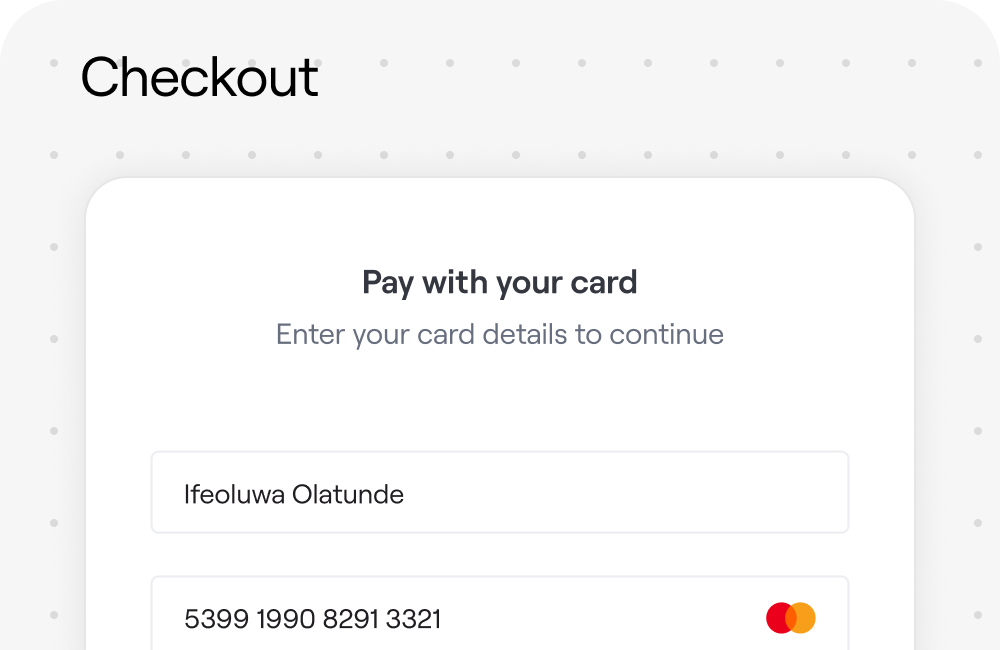Click the Checkout page heading
This screenshot has height=650, width=1000.
pos(200,77)
